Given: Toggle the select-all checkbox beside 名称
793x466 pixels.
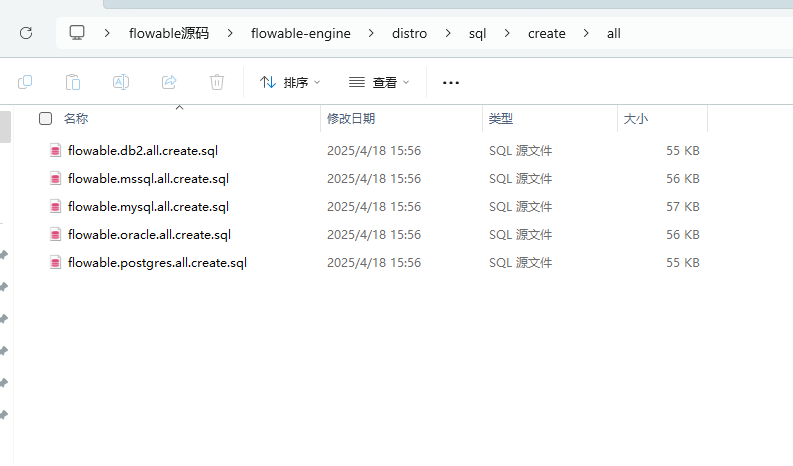Looking at the screenshot, I should [x=46, y=118].
